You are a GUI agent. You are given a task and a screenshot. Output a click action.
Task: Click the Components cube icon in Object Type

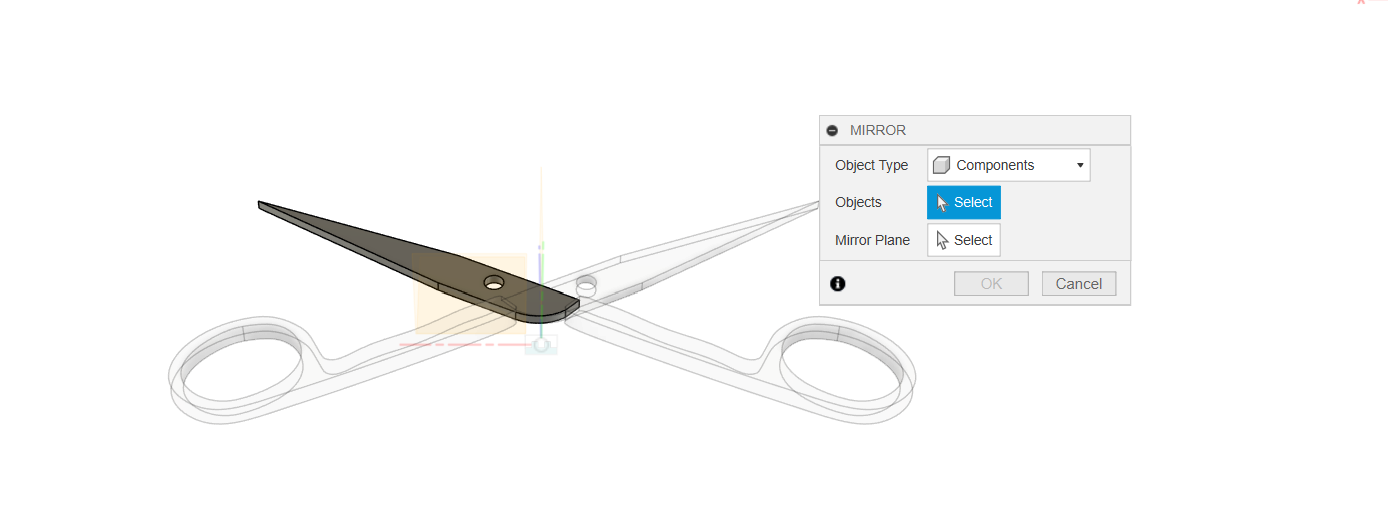pyautogui.click(x=941, y=165)
